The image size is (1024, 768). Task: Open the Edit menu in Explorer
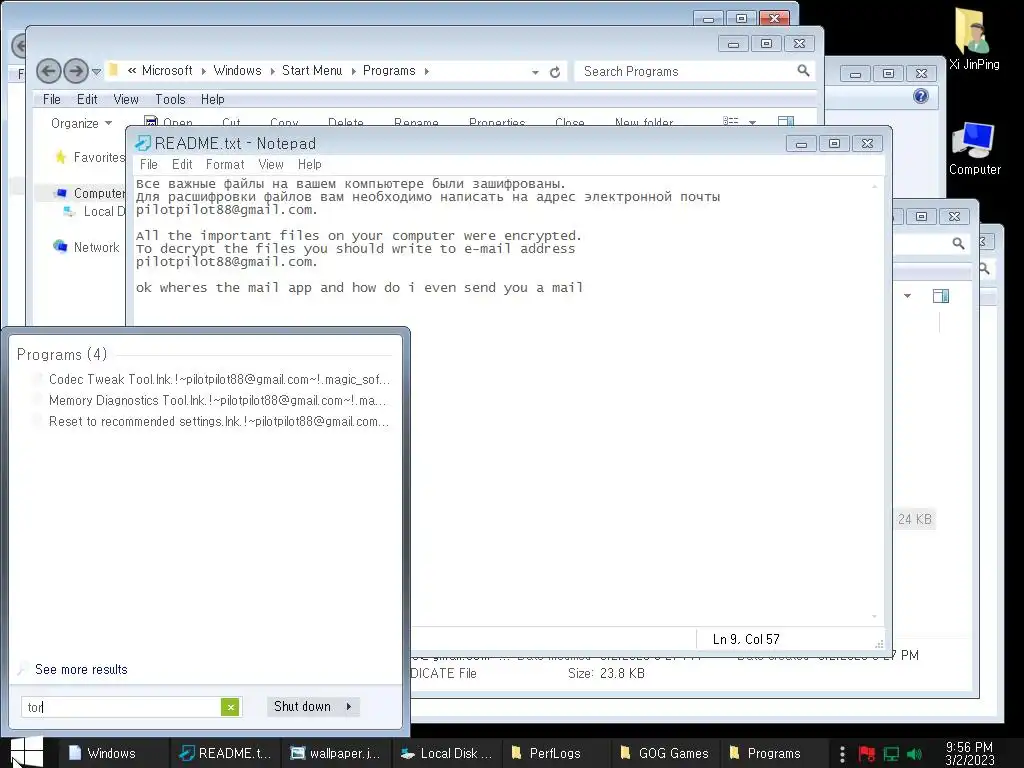[87, 99]
